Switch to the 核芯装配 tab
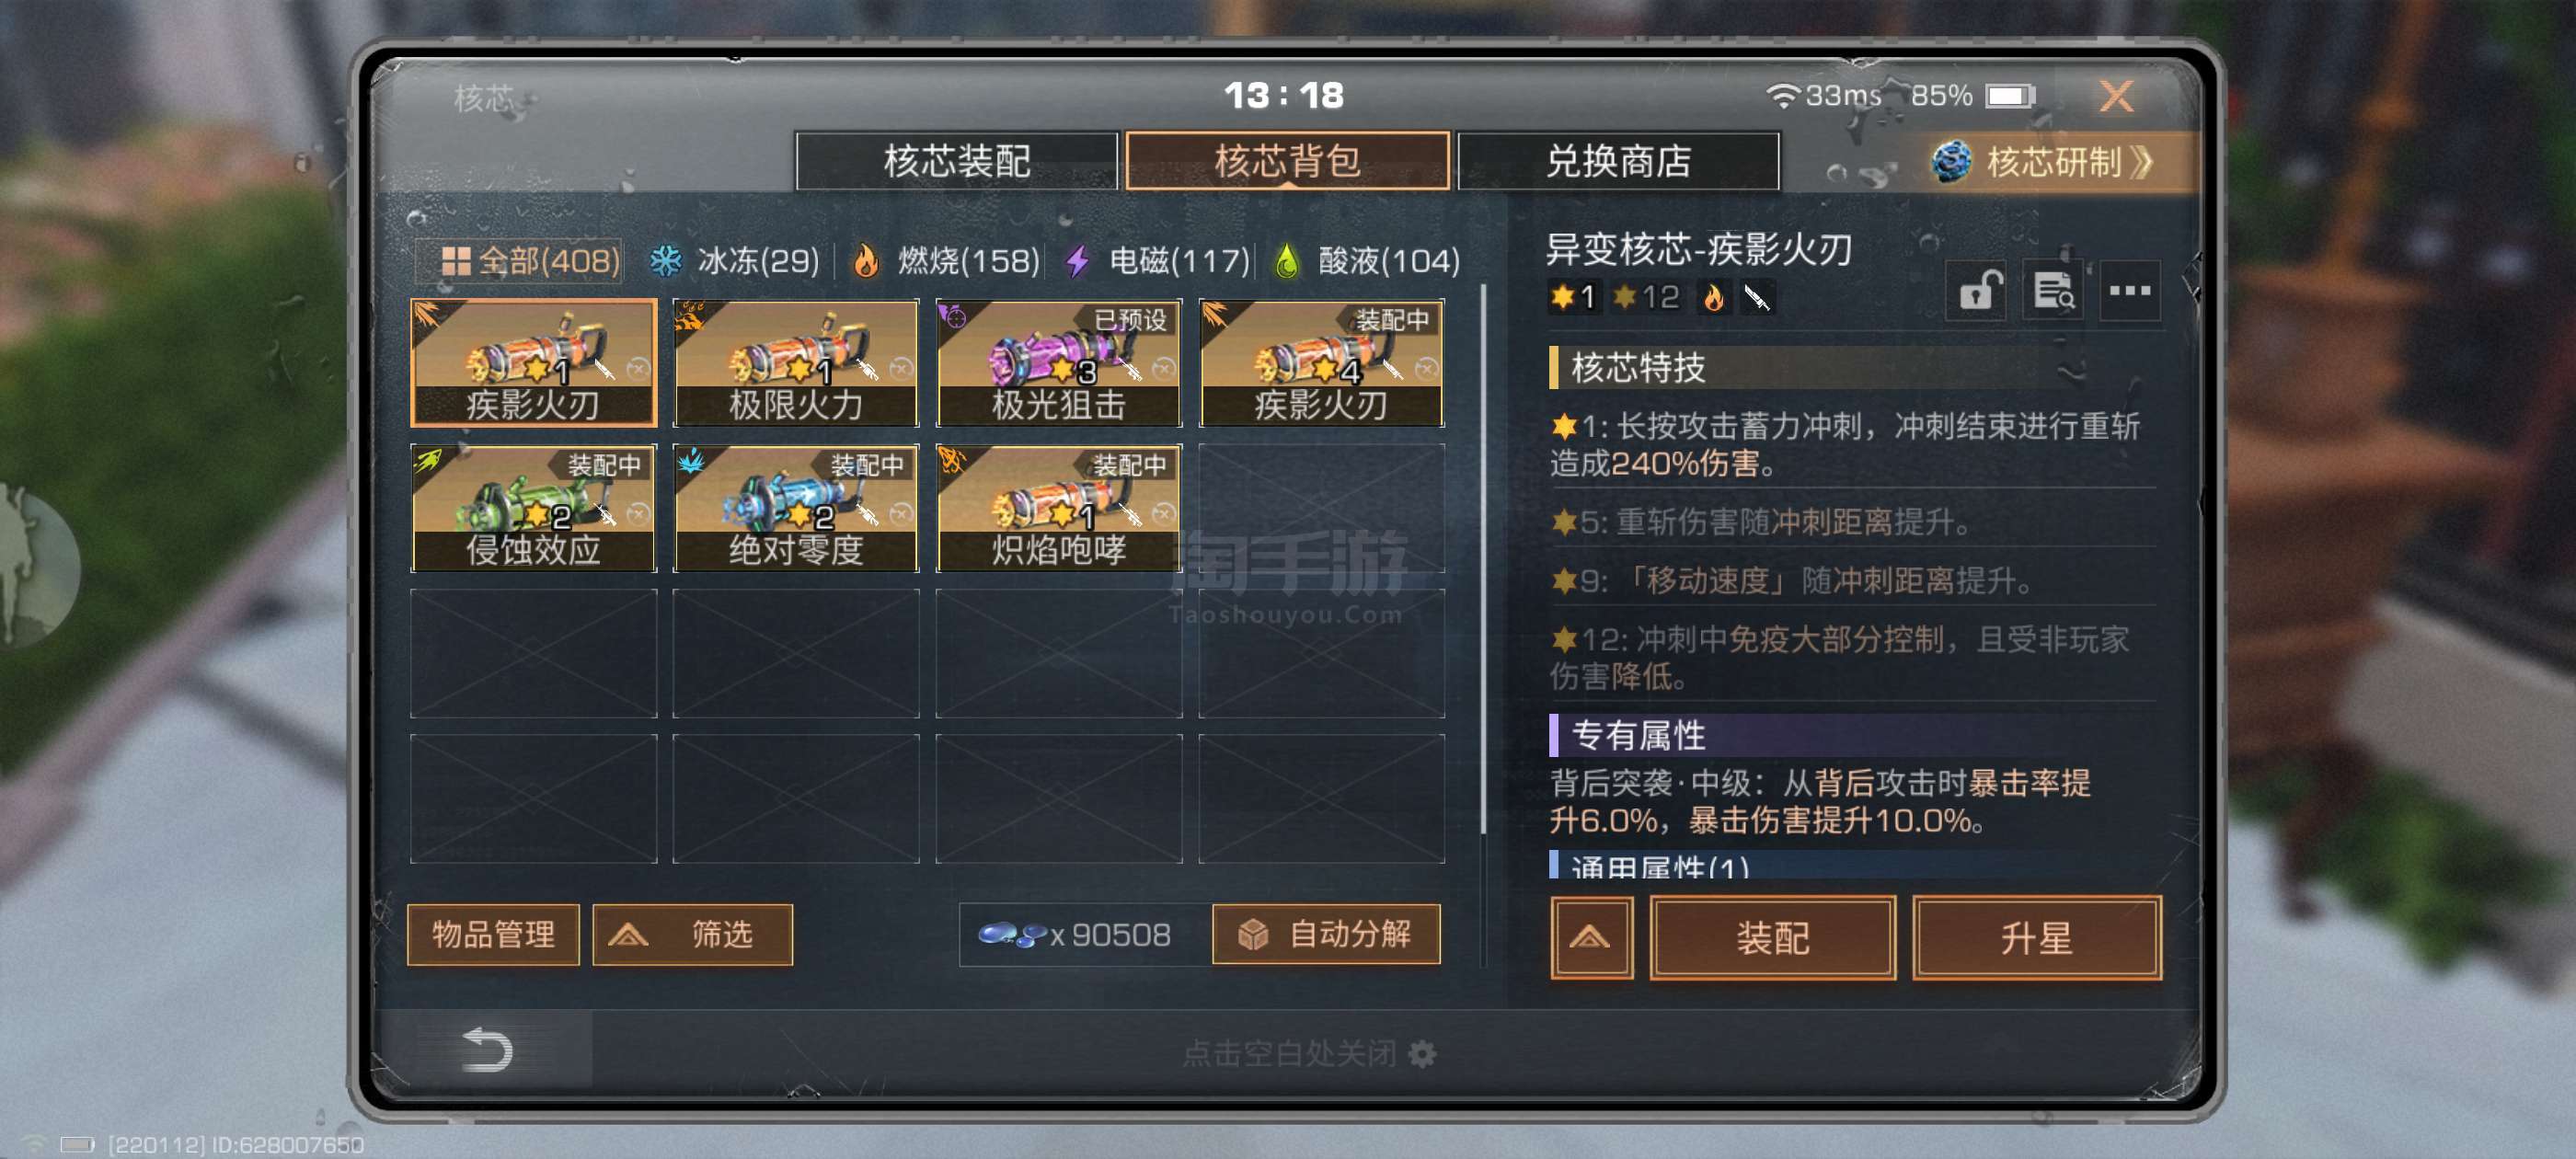Screen dimensions: 2576x1159 click(x=957, y=162)
